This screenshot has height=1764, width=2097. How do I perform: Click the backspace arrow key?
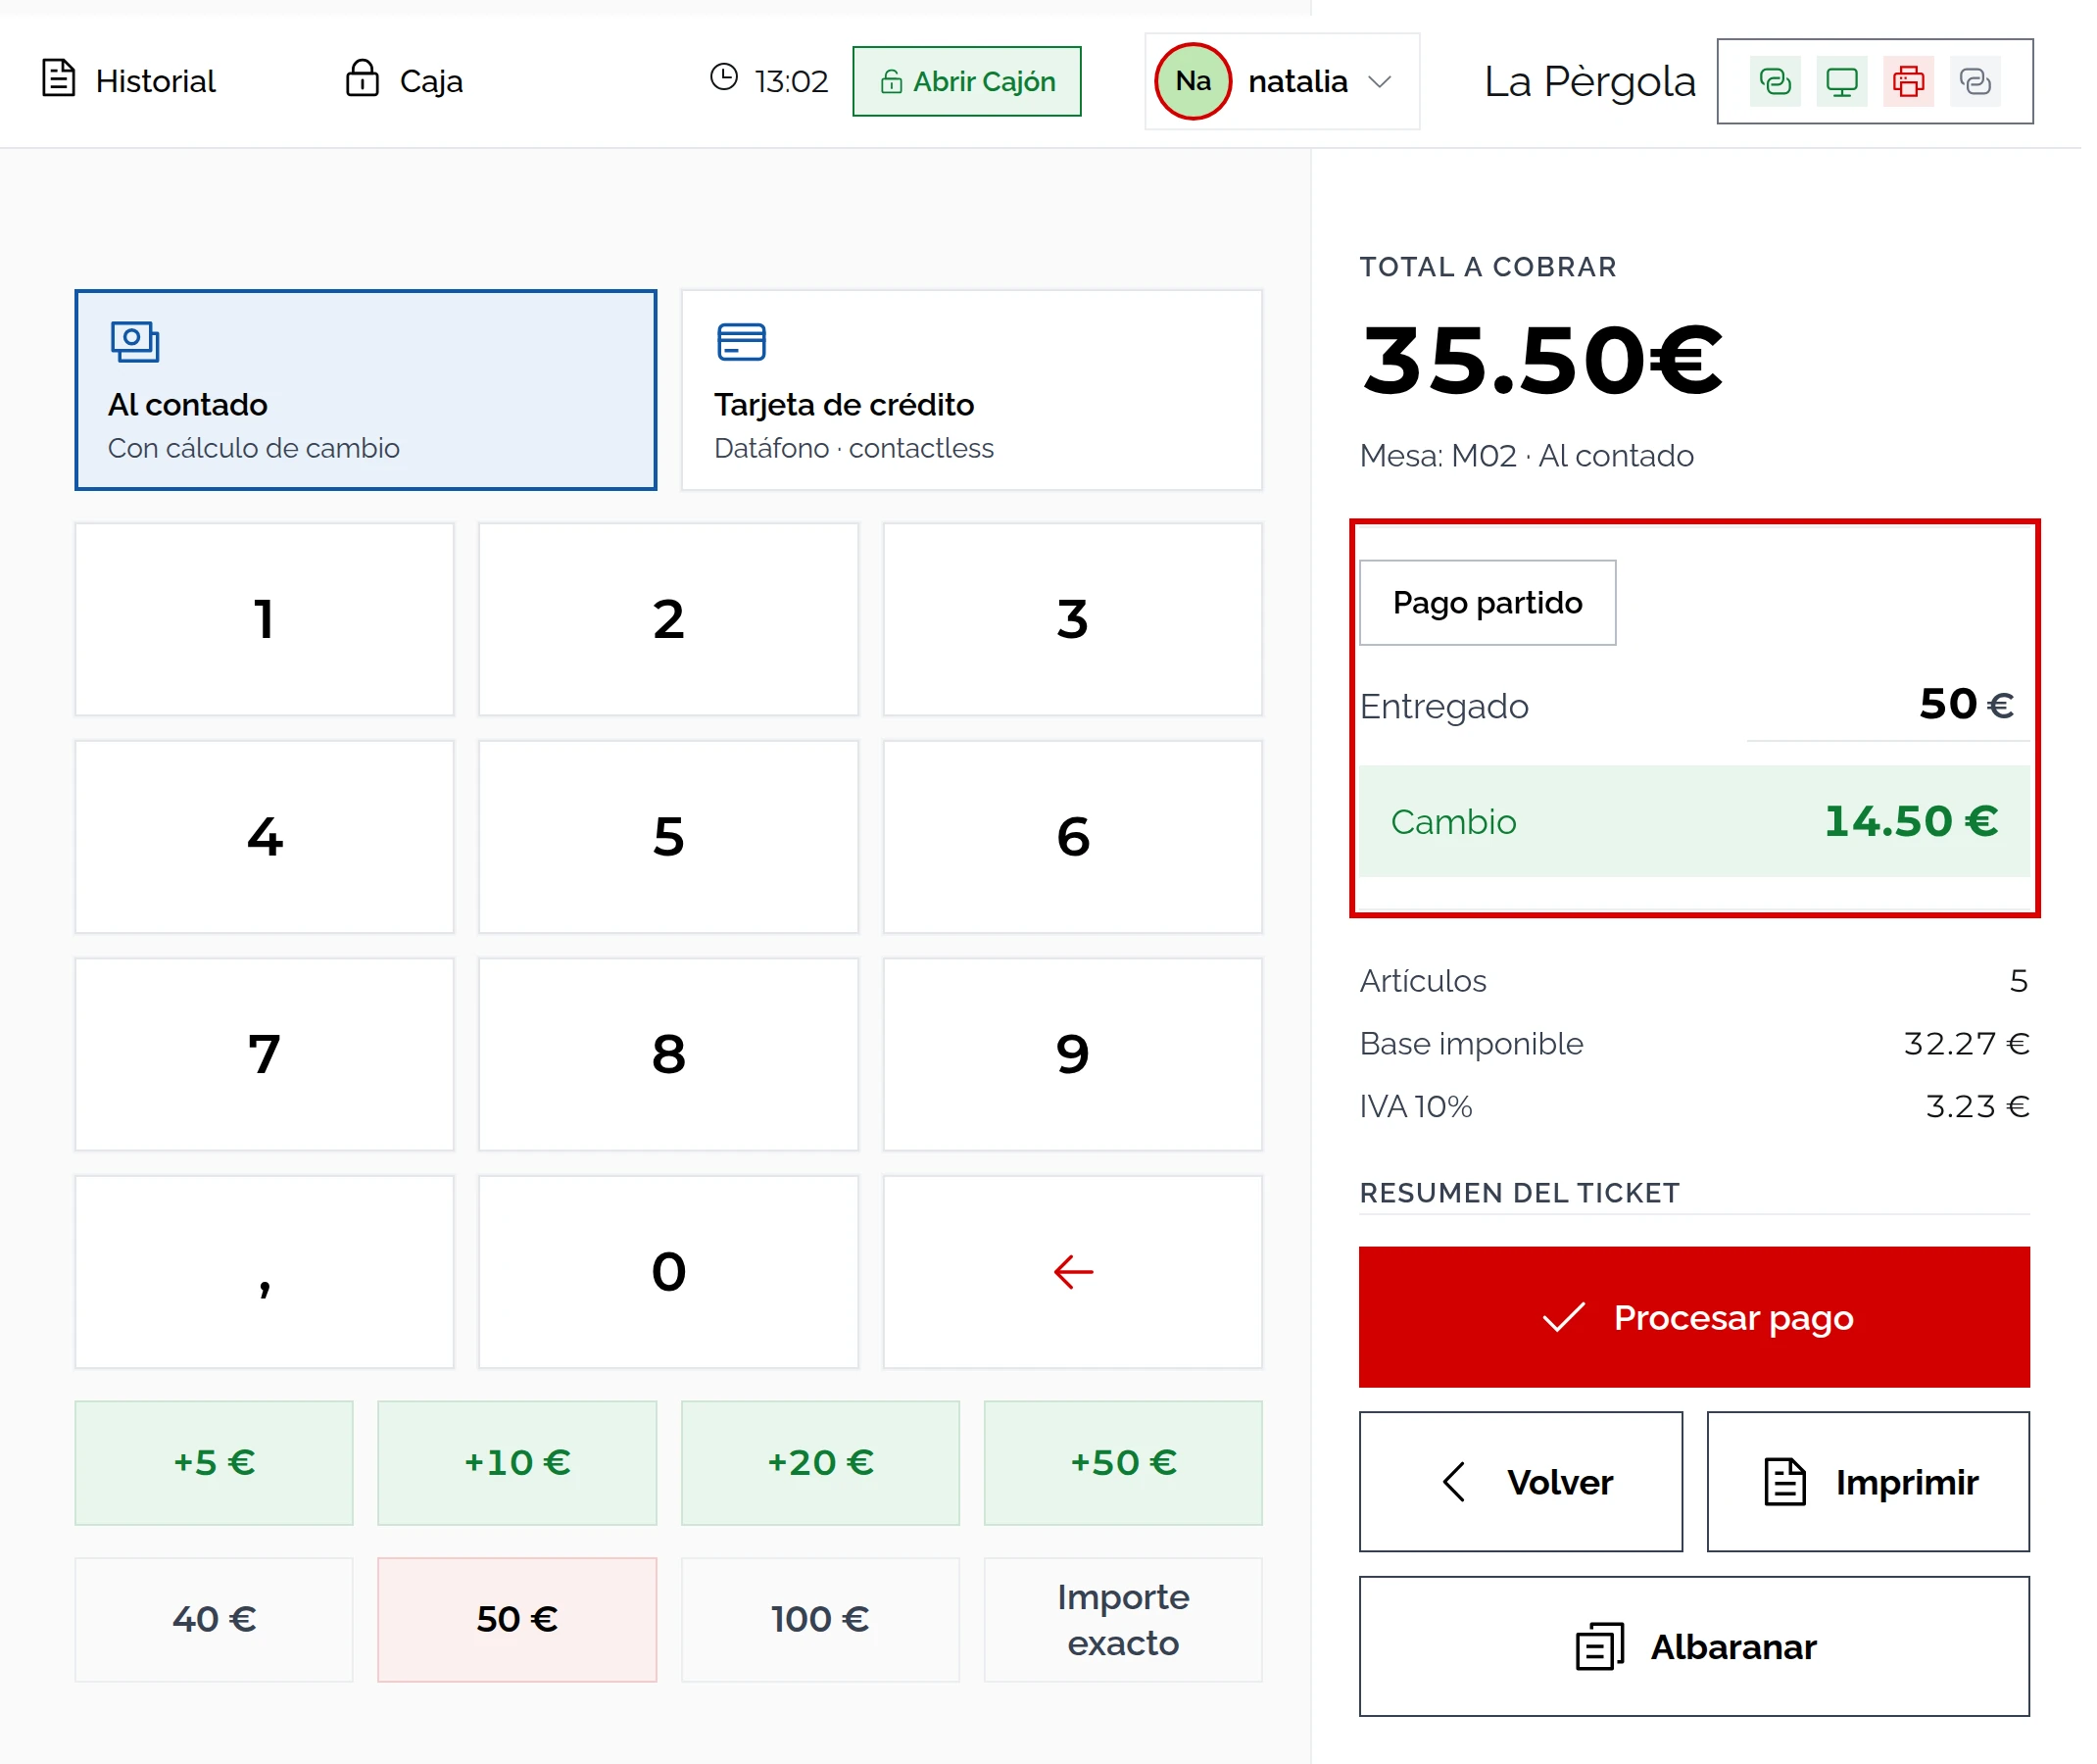click(x=1073, y=1272)
